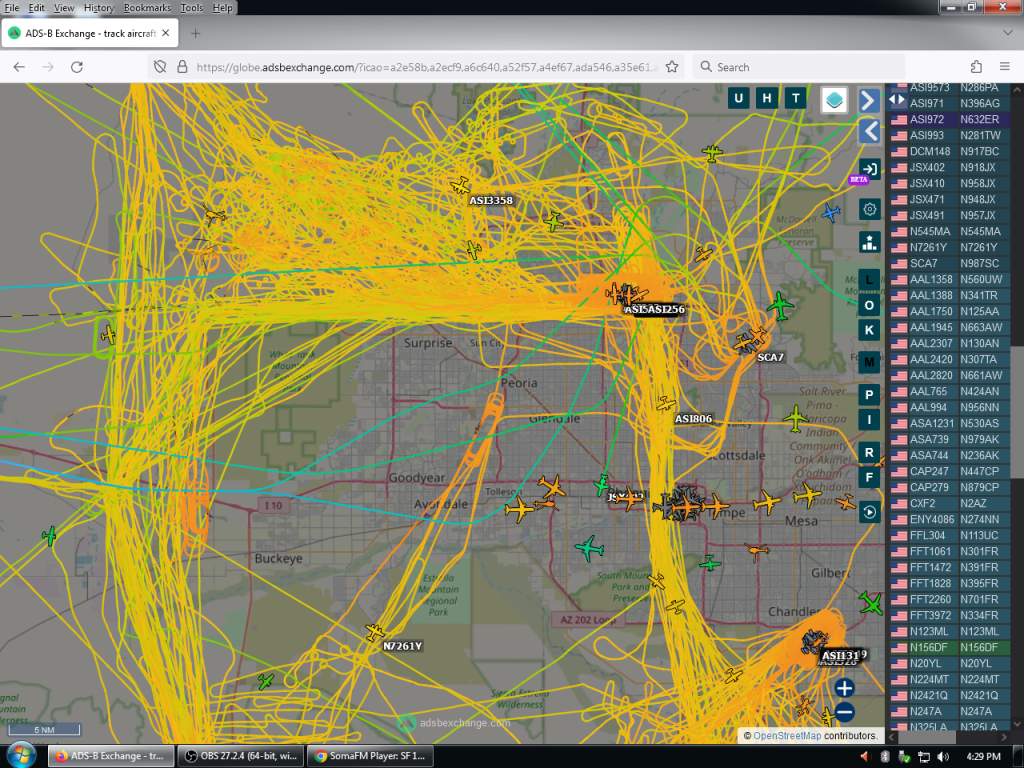
Task: Open the Help menu
Action: point(222,8)
